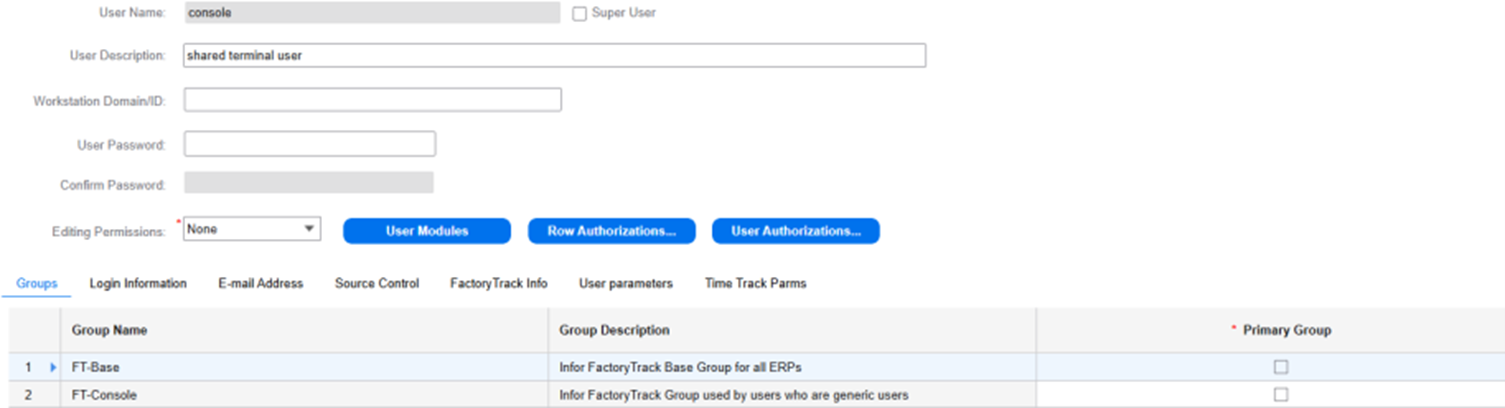Open User Authorizations dialog
1505x408 pixels.
coord(795,231)
